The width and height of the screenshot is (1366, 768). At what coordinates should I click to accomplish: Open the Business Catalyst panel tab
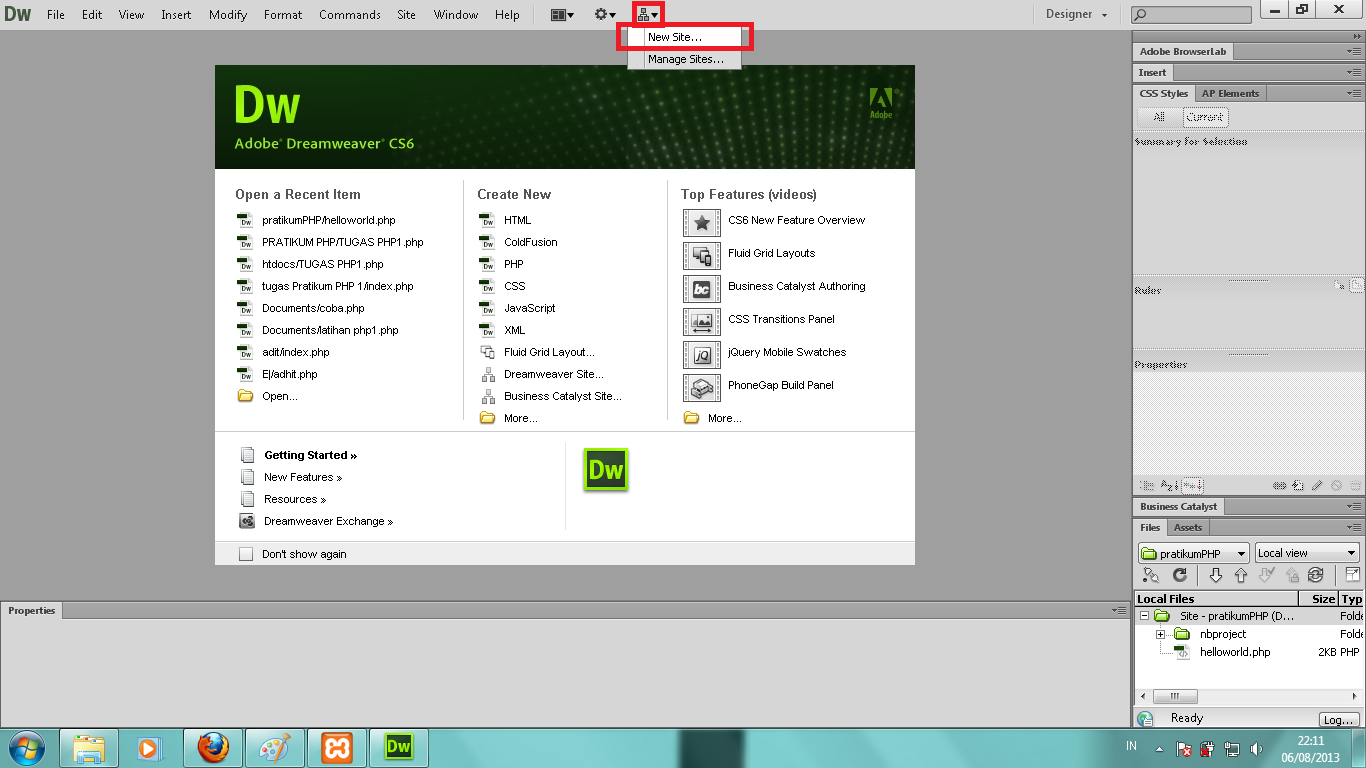(1178, 506)
